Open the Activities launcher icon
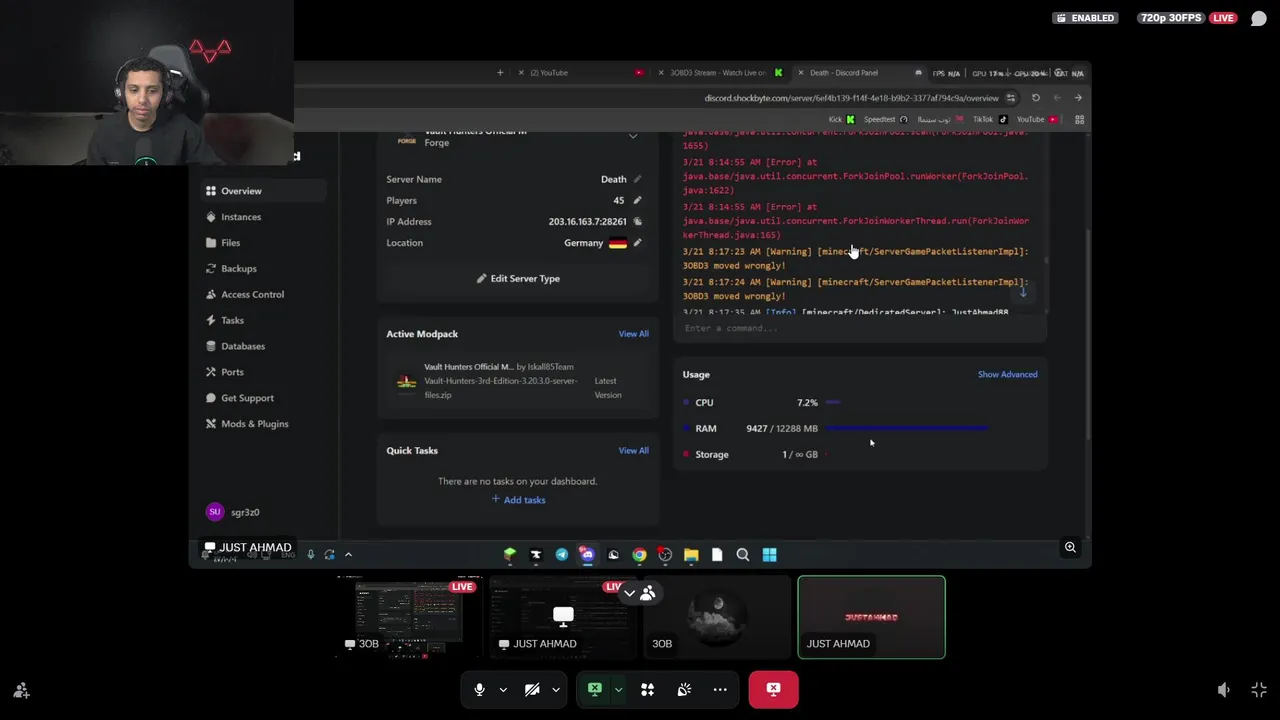Screen dimensions: 1280x720 coord(647,690)
